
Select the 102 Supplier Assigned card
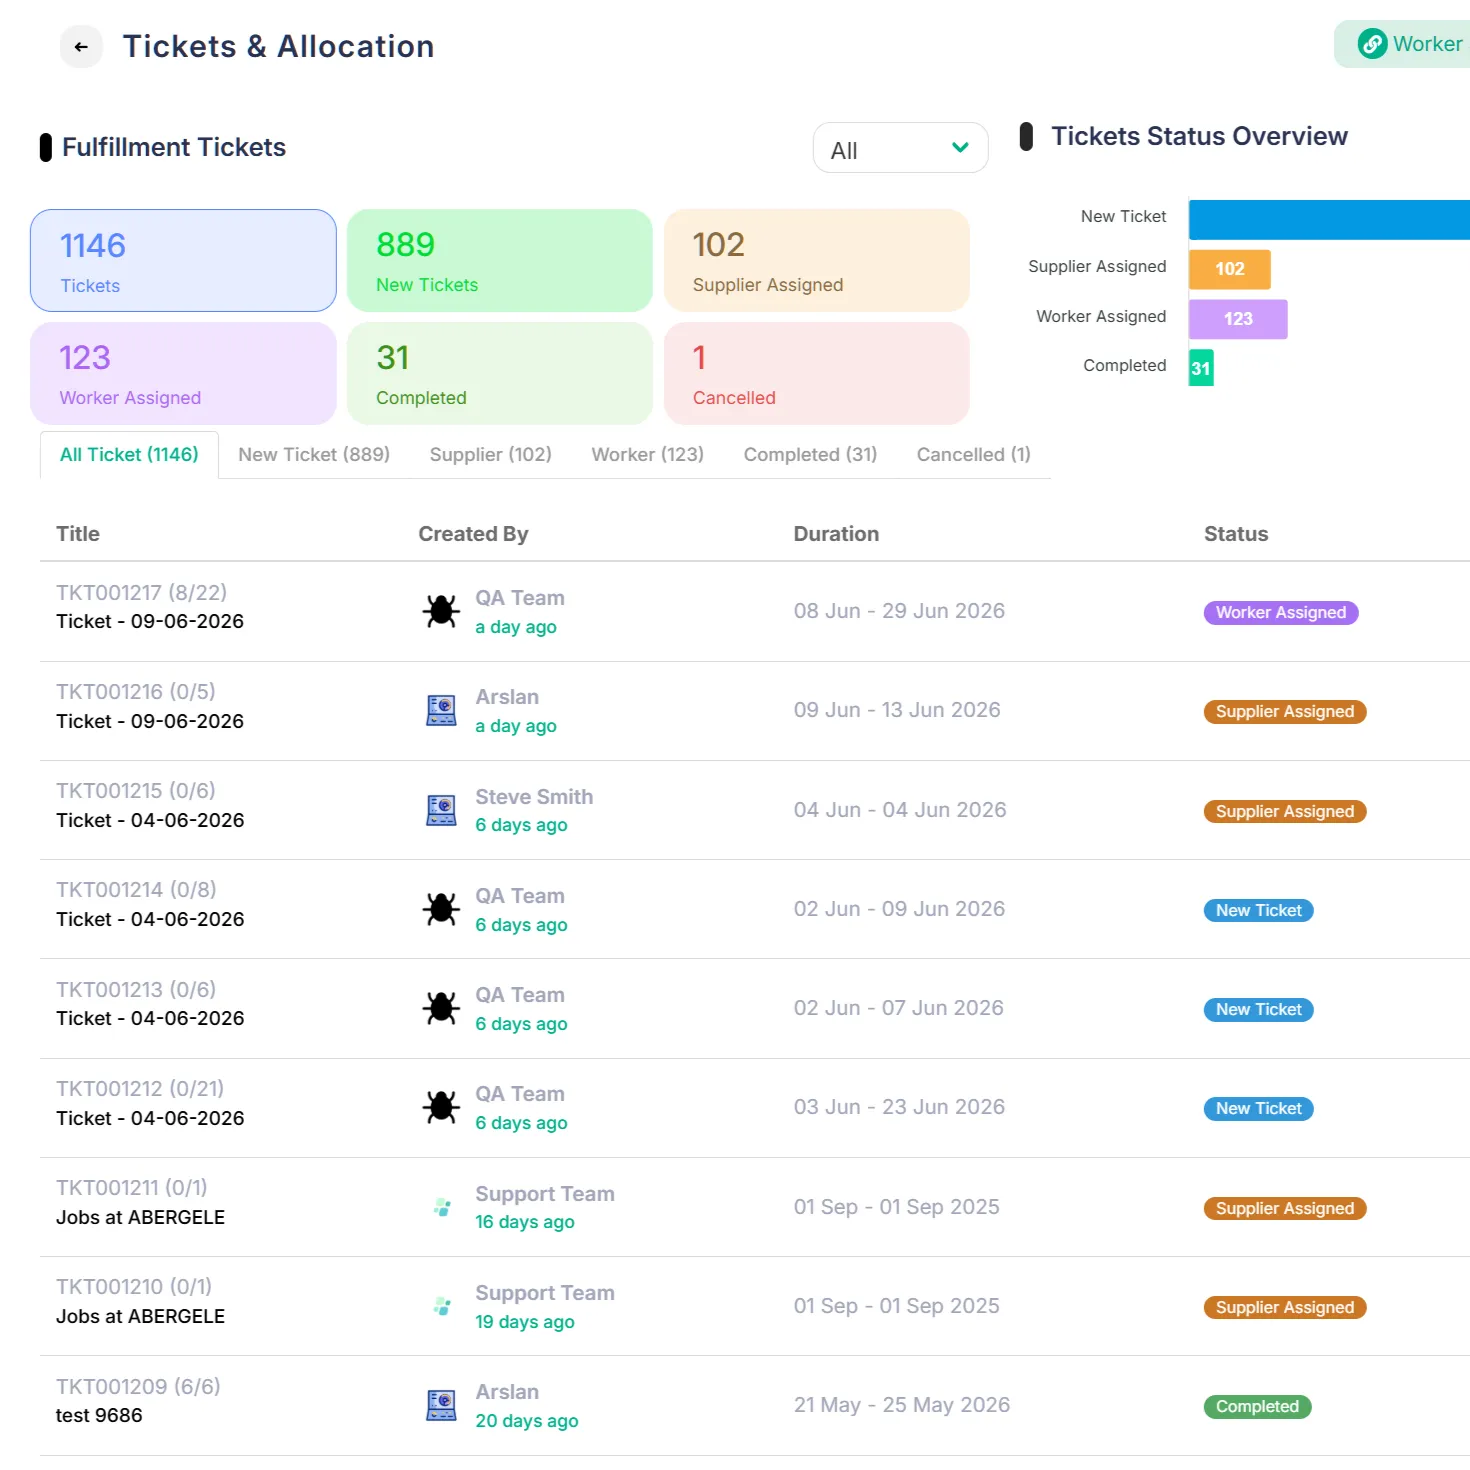tap(817, 260)
